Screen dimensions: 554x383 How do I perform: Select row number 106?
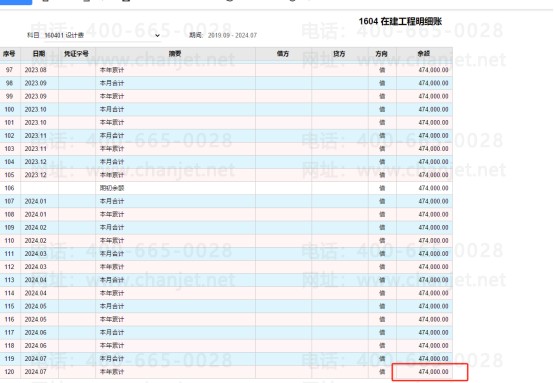10,188
